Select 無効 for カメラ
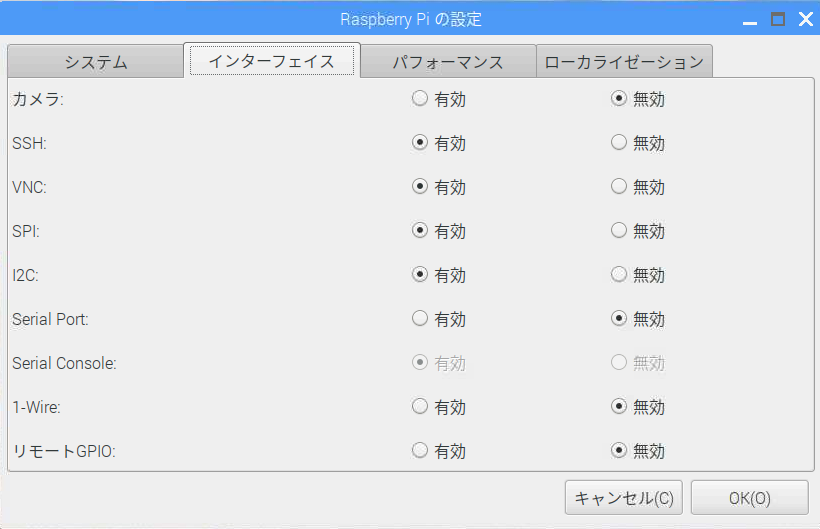Viewport: 820px width, 529px height. coord(619,98)
